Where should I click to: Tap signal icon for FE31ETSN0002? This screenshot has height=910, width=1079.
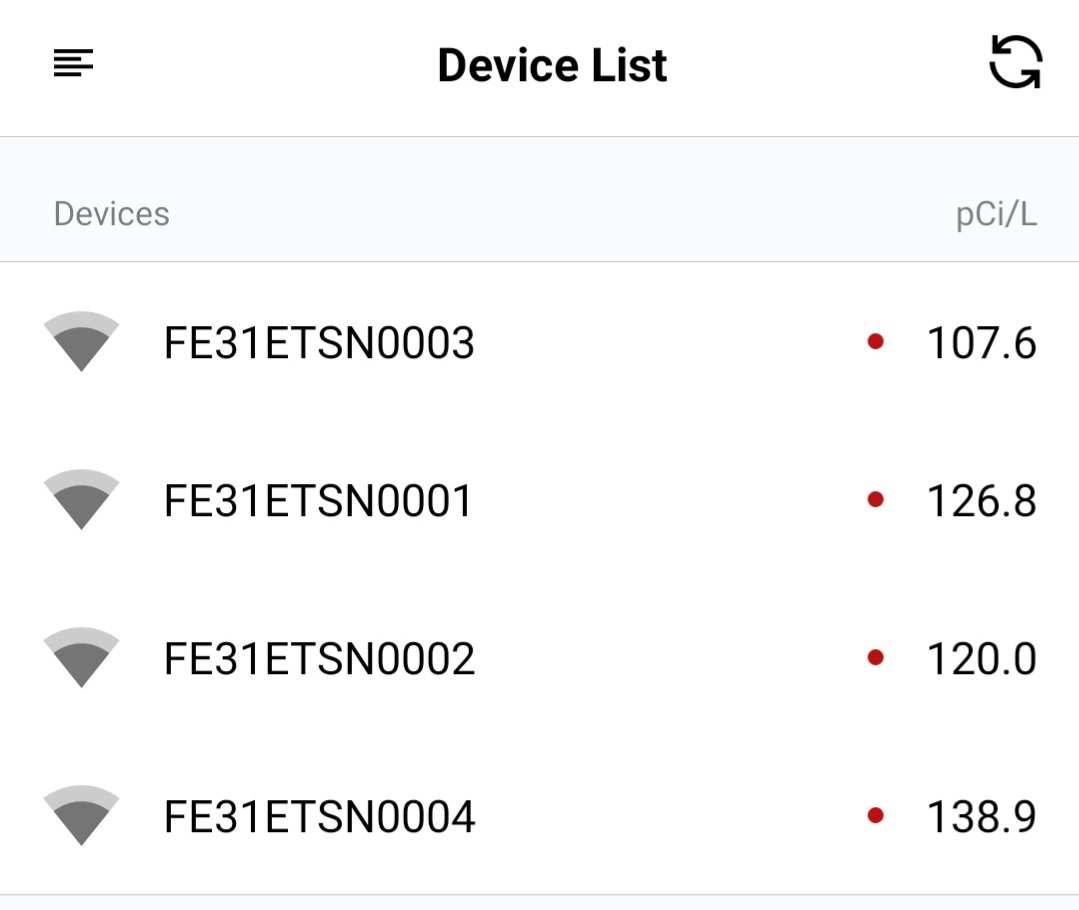(x=81, y=657)
